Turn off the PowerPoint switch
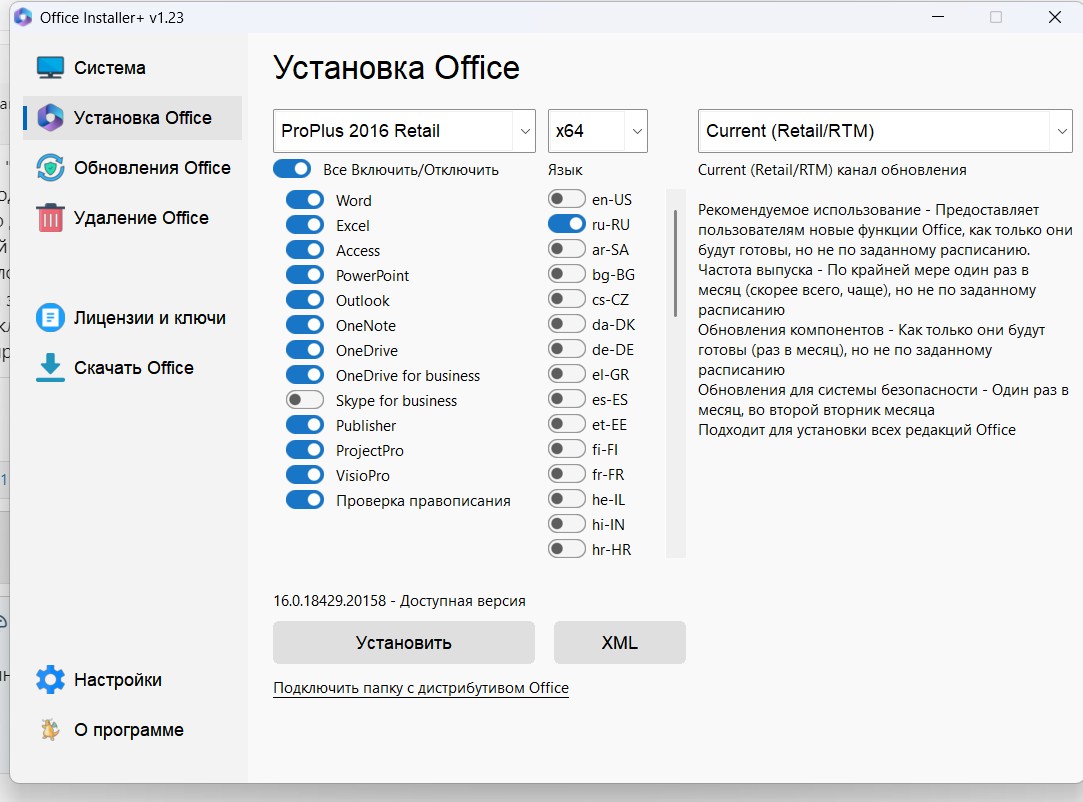Viewport: 1083px width, 802px height. coord(305,275)
